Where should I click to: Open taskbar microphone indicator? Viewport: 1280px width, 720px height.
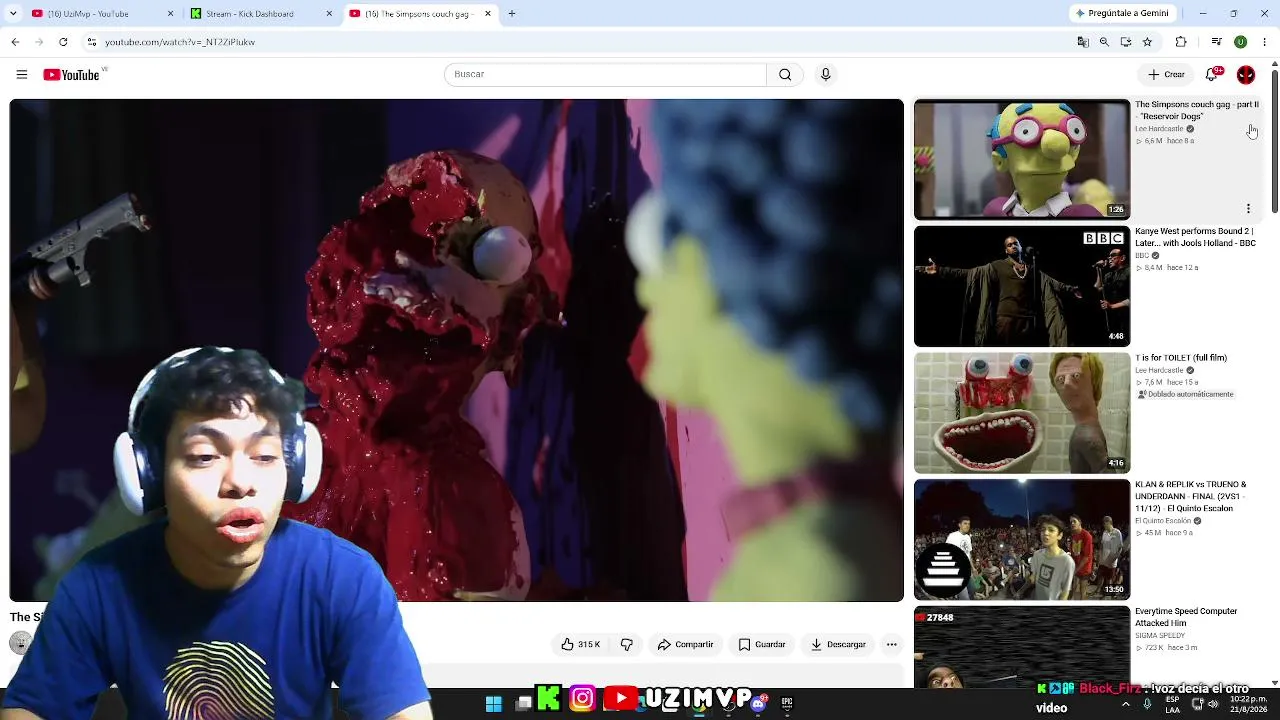[1147, 704]
